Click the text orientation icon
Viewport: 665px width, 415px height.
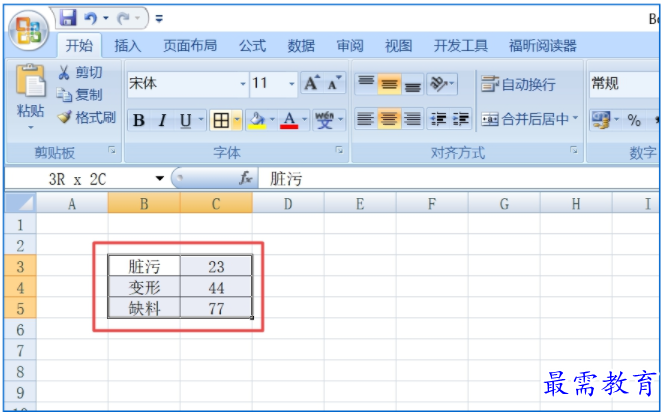pos(439,83)
